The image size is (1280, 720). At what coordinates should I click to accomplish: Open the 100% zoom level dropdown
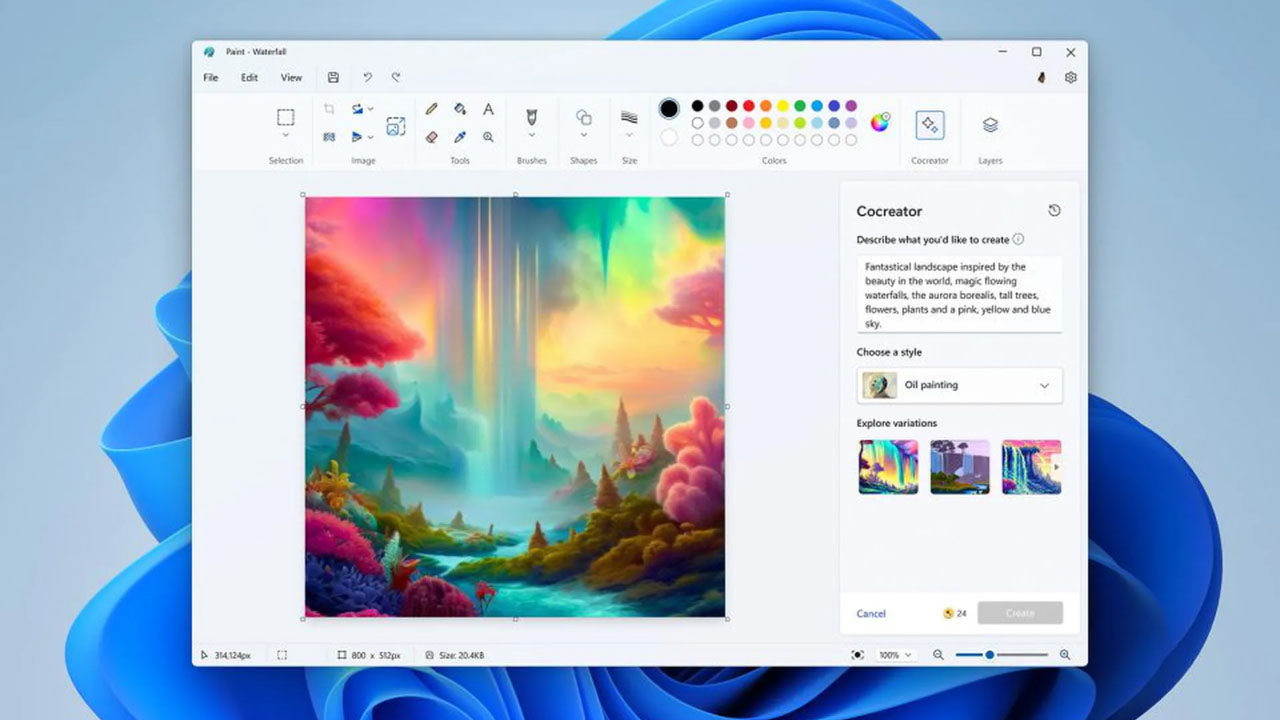tap(895, 655)
